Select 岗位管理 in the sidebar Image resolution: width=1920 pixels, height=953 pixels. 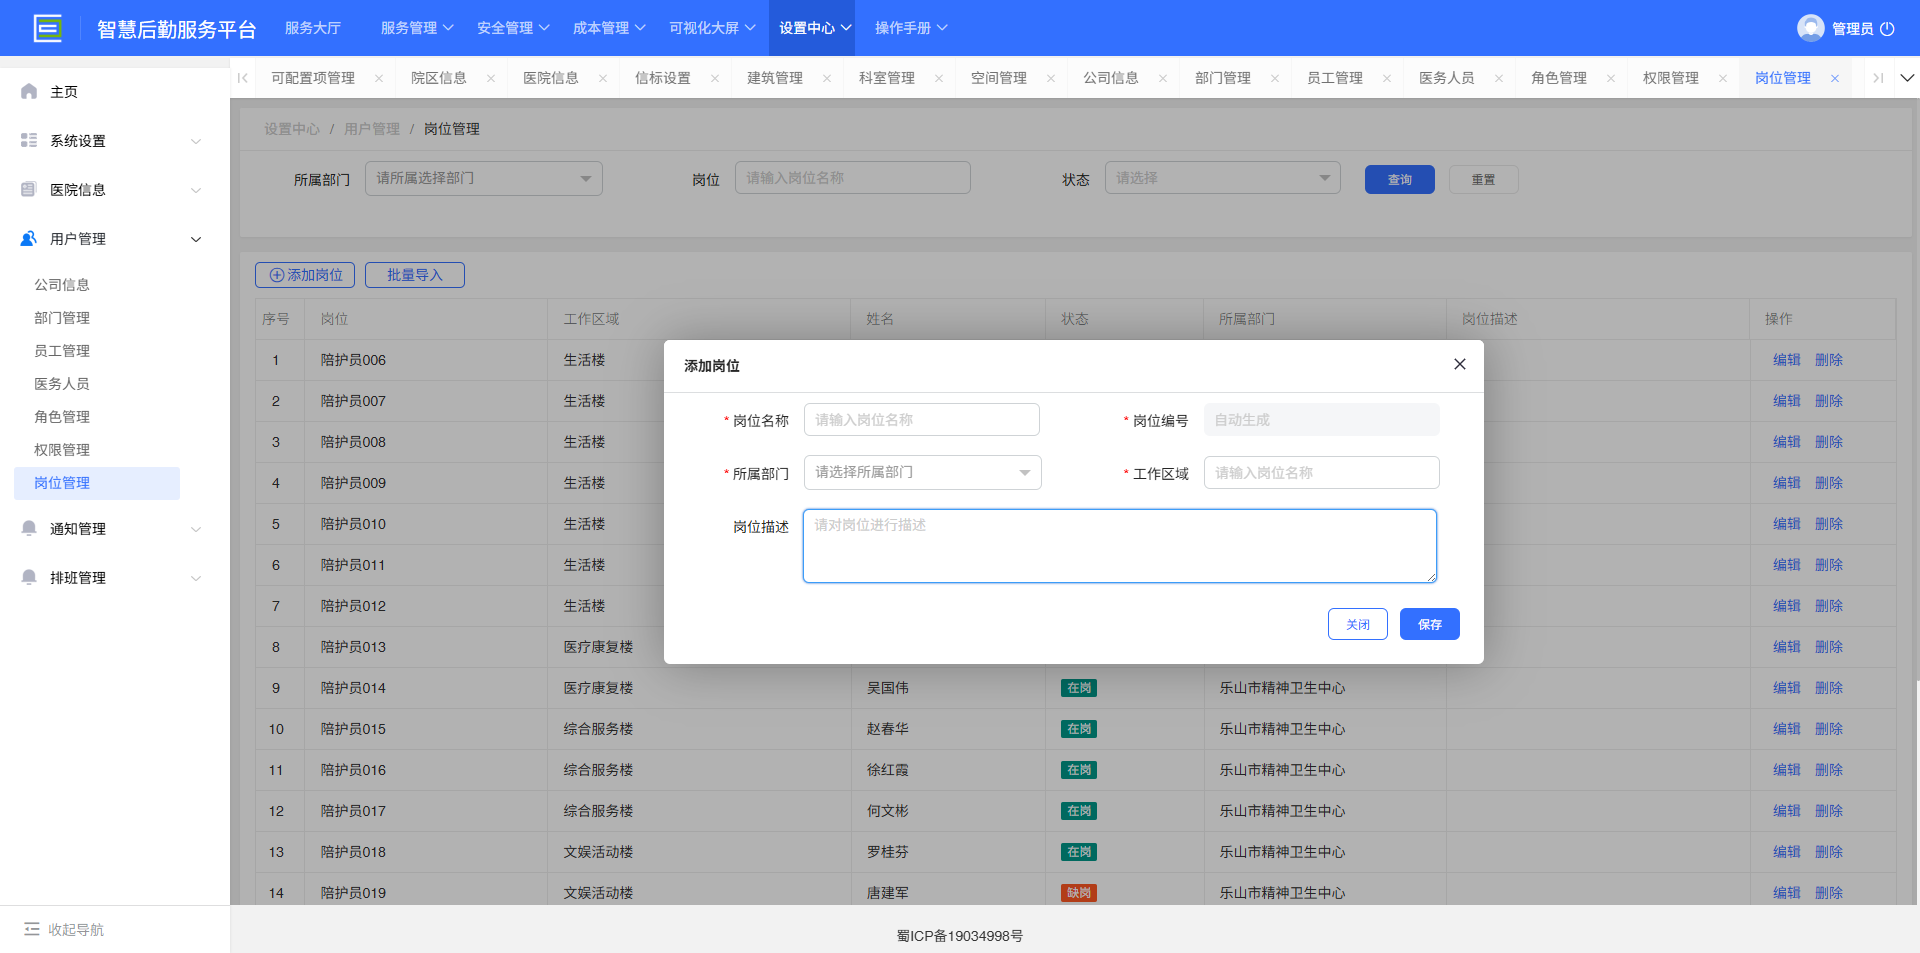pyautogui.click(x=97, y=483)
